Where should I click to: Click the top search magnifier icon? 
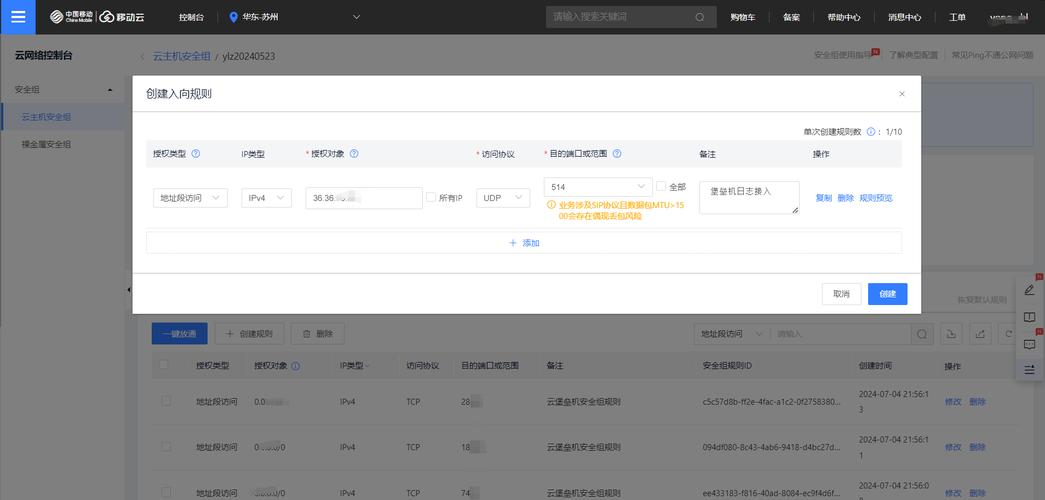click(x=700, y=17)
